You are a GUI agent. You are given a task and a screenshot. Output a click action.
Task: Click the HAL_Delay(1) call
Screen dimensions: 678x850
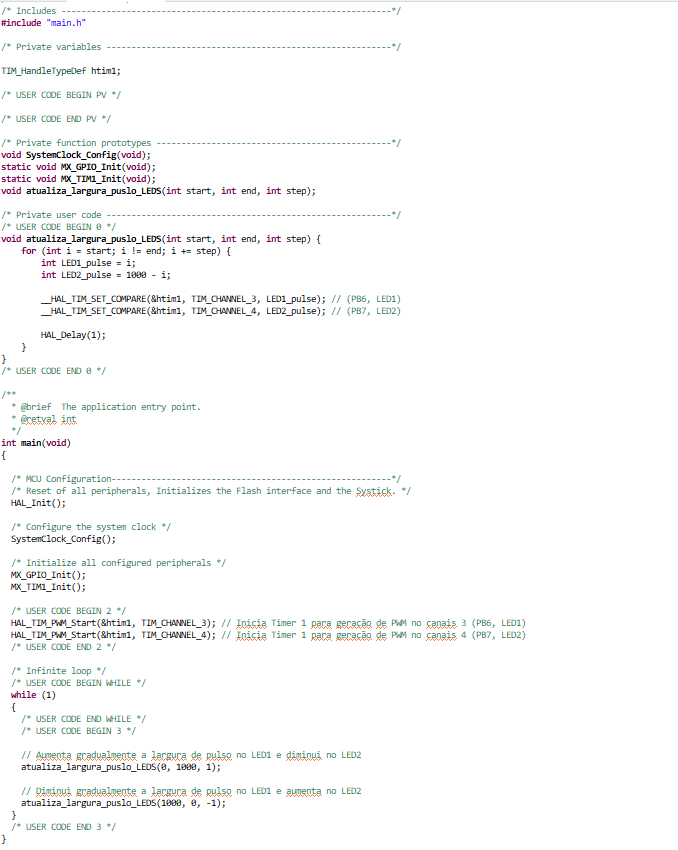[x=72, y=335]
